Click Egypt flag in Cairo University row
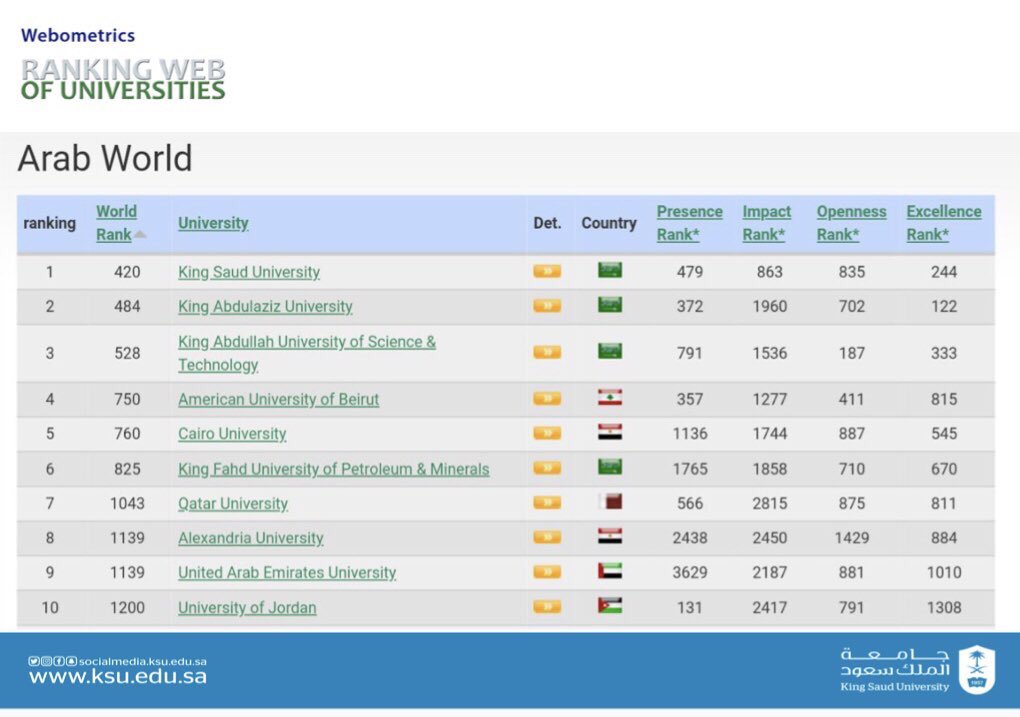This screenshot has width=1020, height=717. click(x=610, y=432)
